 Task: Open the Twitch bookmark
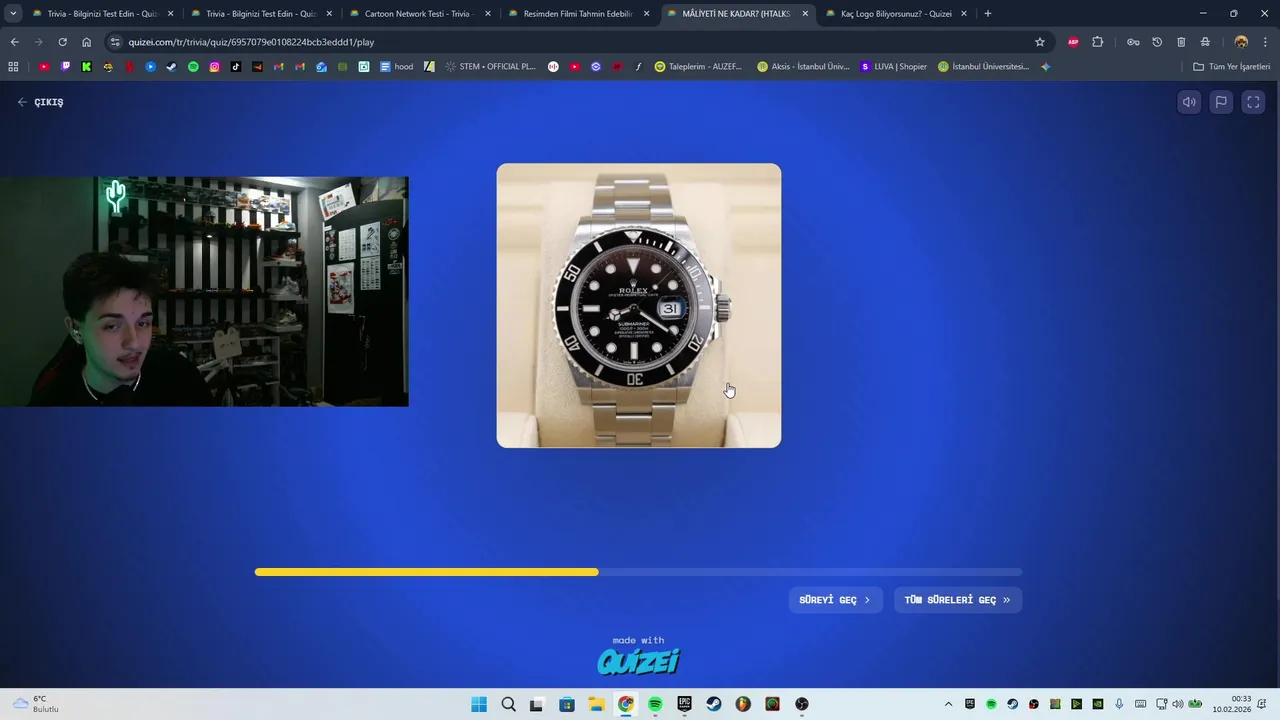coord(65,67)
